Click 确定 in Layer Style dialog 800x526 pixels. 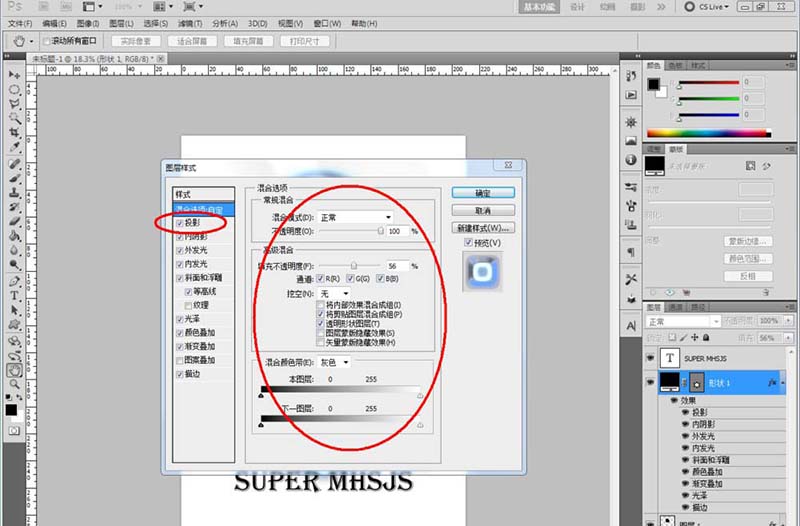483,193
